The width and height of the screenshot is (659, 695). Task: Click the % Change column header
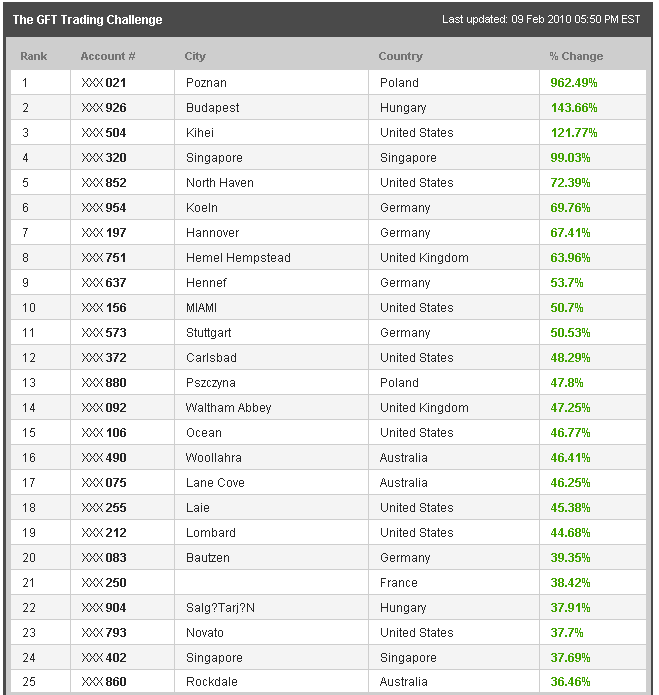tap(576, 56)
